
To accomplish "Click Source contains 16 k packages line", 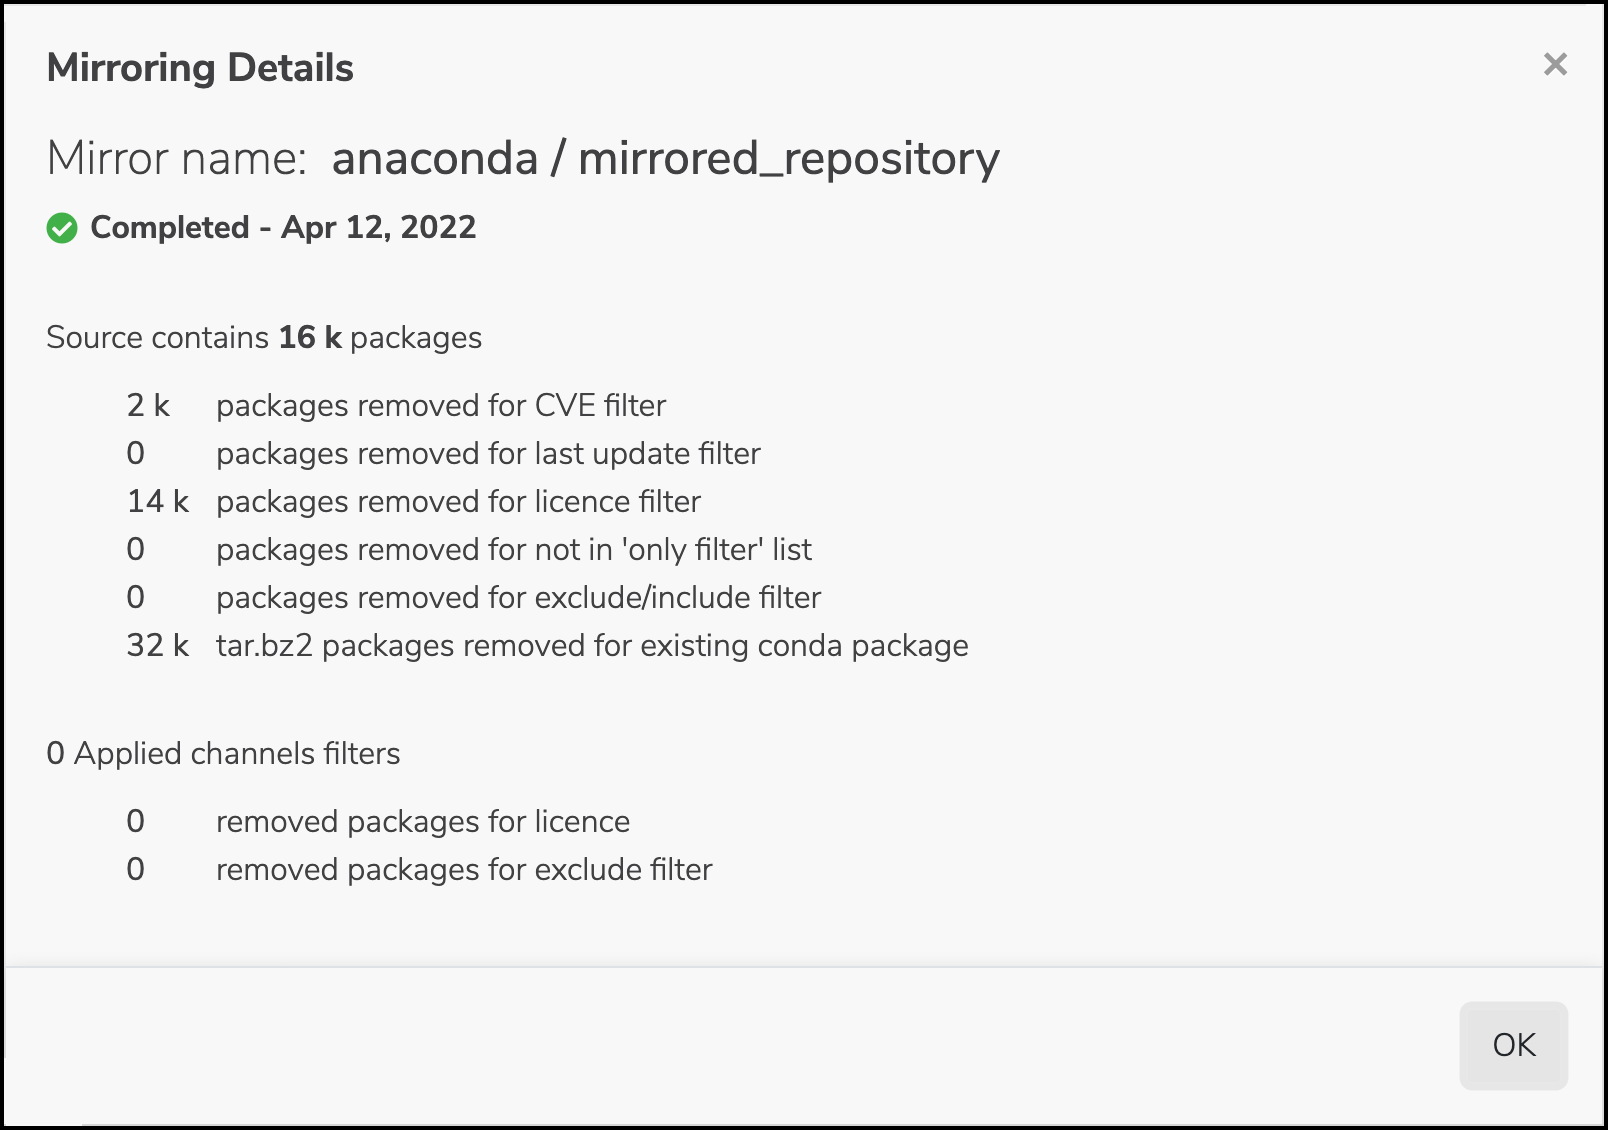I will [264, 338].
